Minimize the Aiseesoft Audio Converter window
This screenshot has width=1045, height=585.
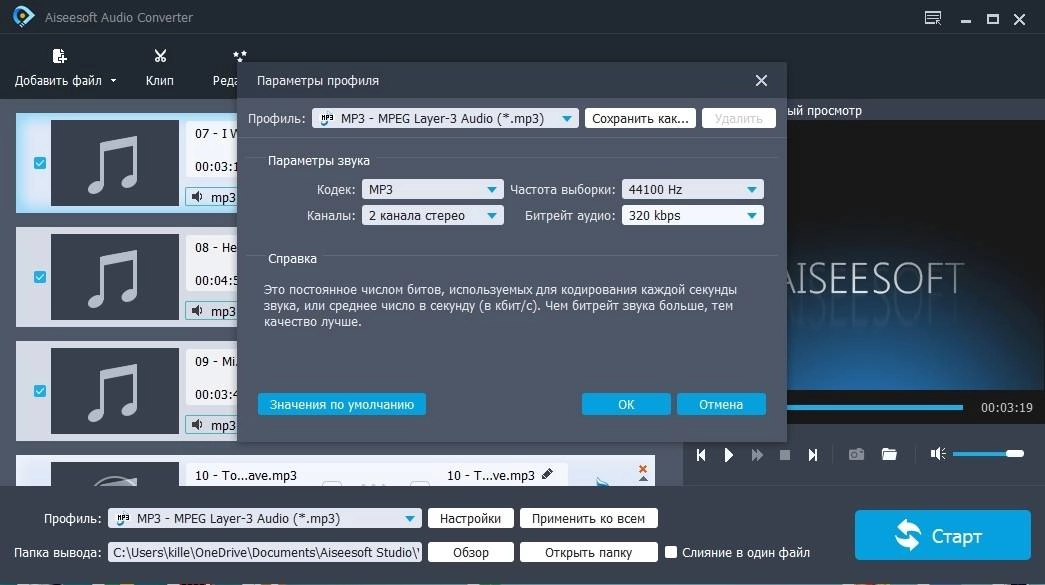[x=966, y=19]
